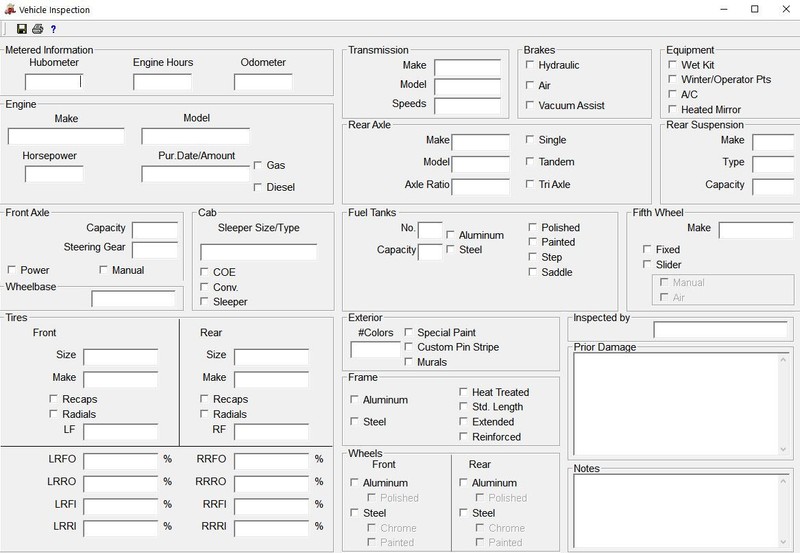Check Power steering checkbox

[x=12, y=270]
